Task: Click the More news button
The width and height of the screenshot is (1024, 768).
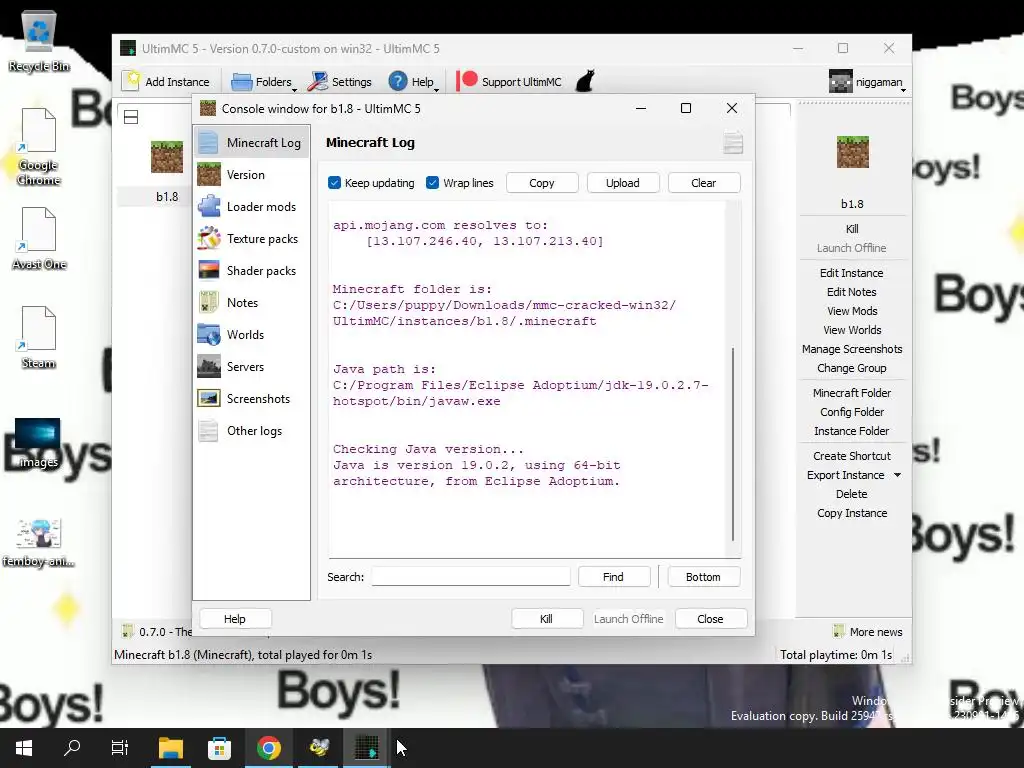Action: (868, 632)
